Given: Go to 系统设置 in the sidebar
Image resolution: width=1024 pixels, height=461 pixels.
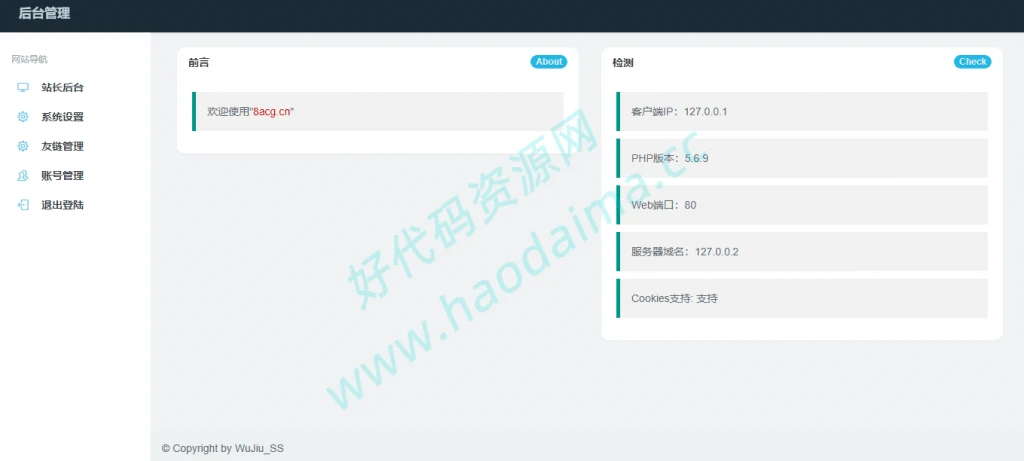Looking at the screenshot, I should point(62,117).
